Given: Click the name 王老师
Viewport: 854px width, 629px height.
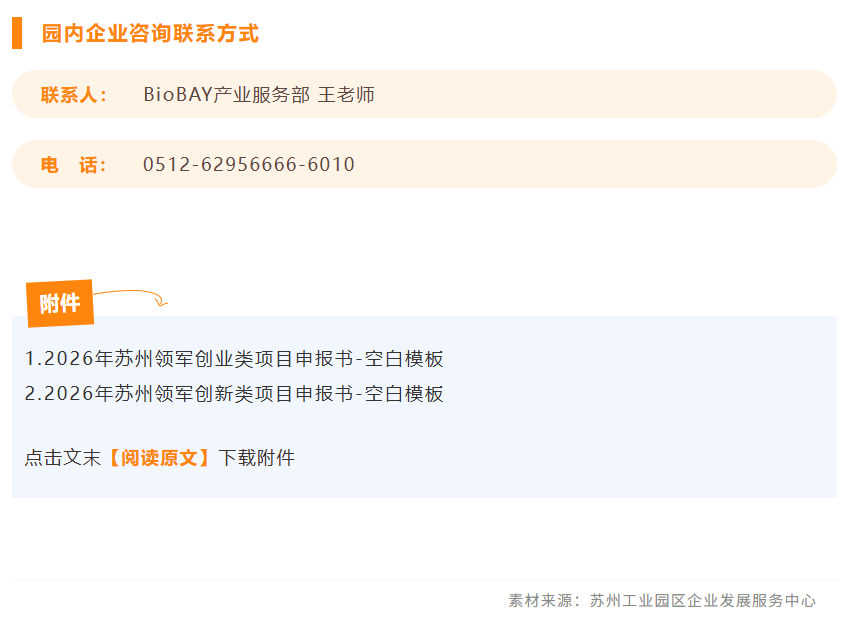Looking at the screenshot, I should (346, 95).
